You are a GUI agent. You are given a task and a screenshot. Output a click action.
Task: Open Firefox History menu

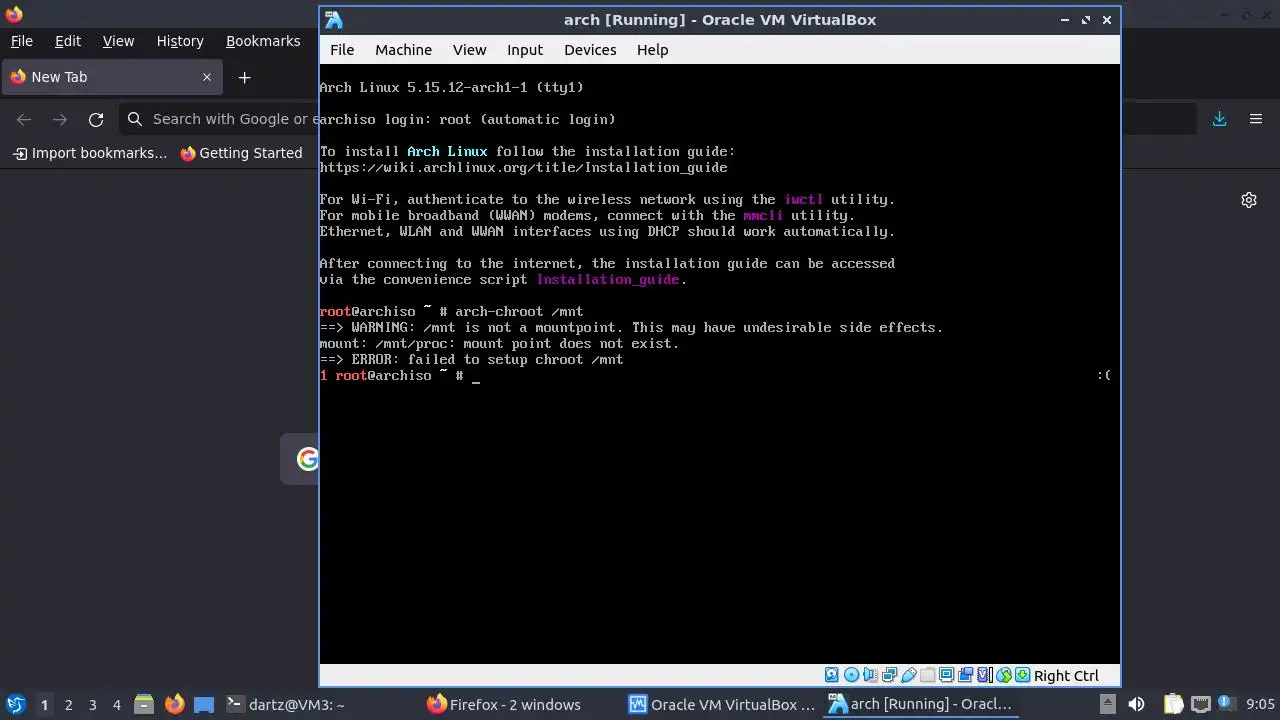point(180,41)
